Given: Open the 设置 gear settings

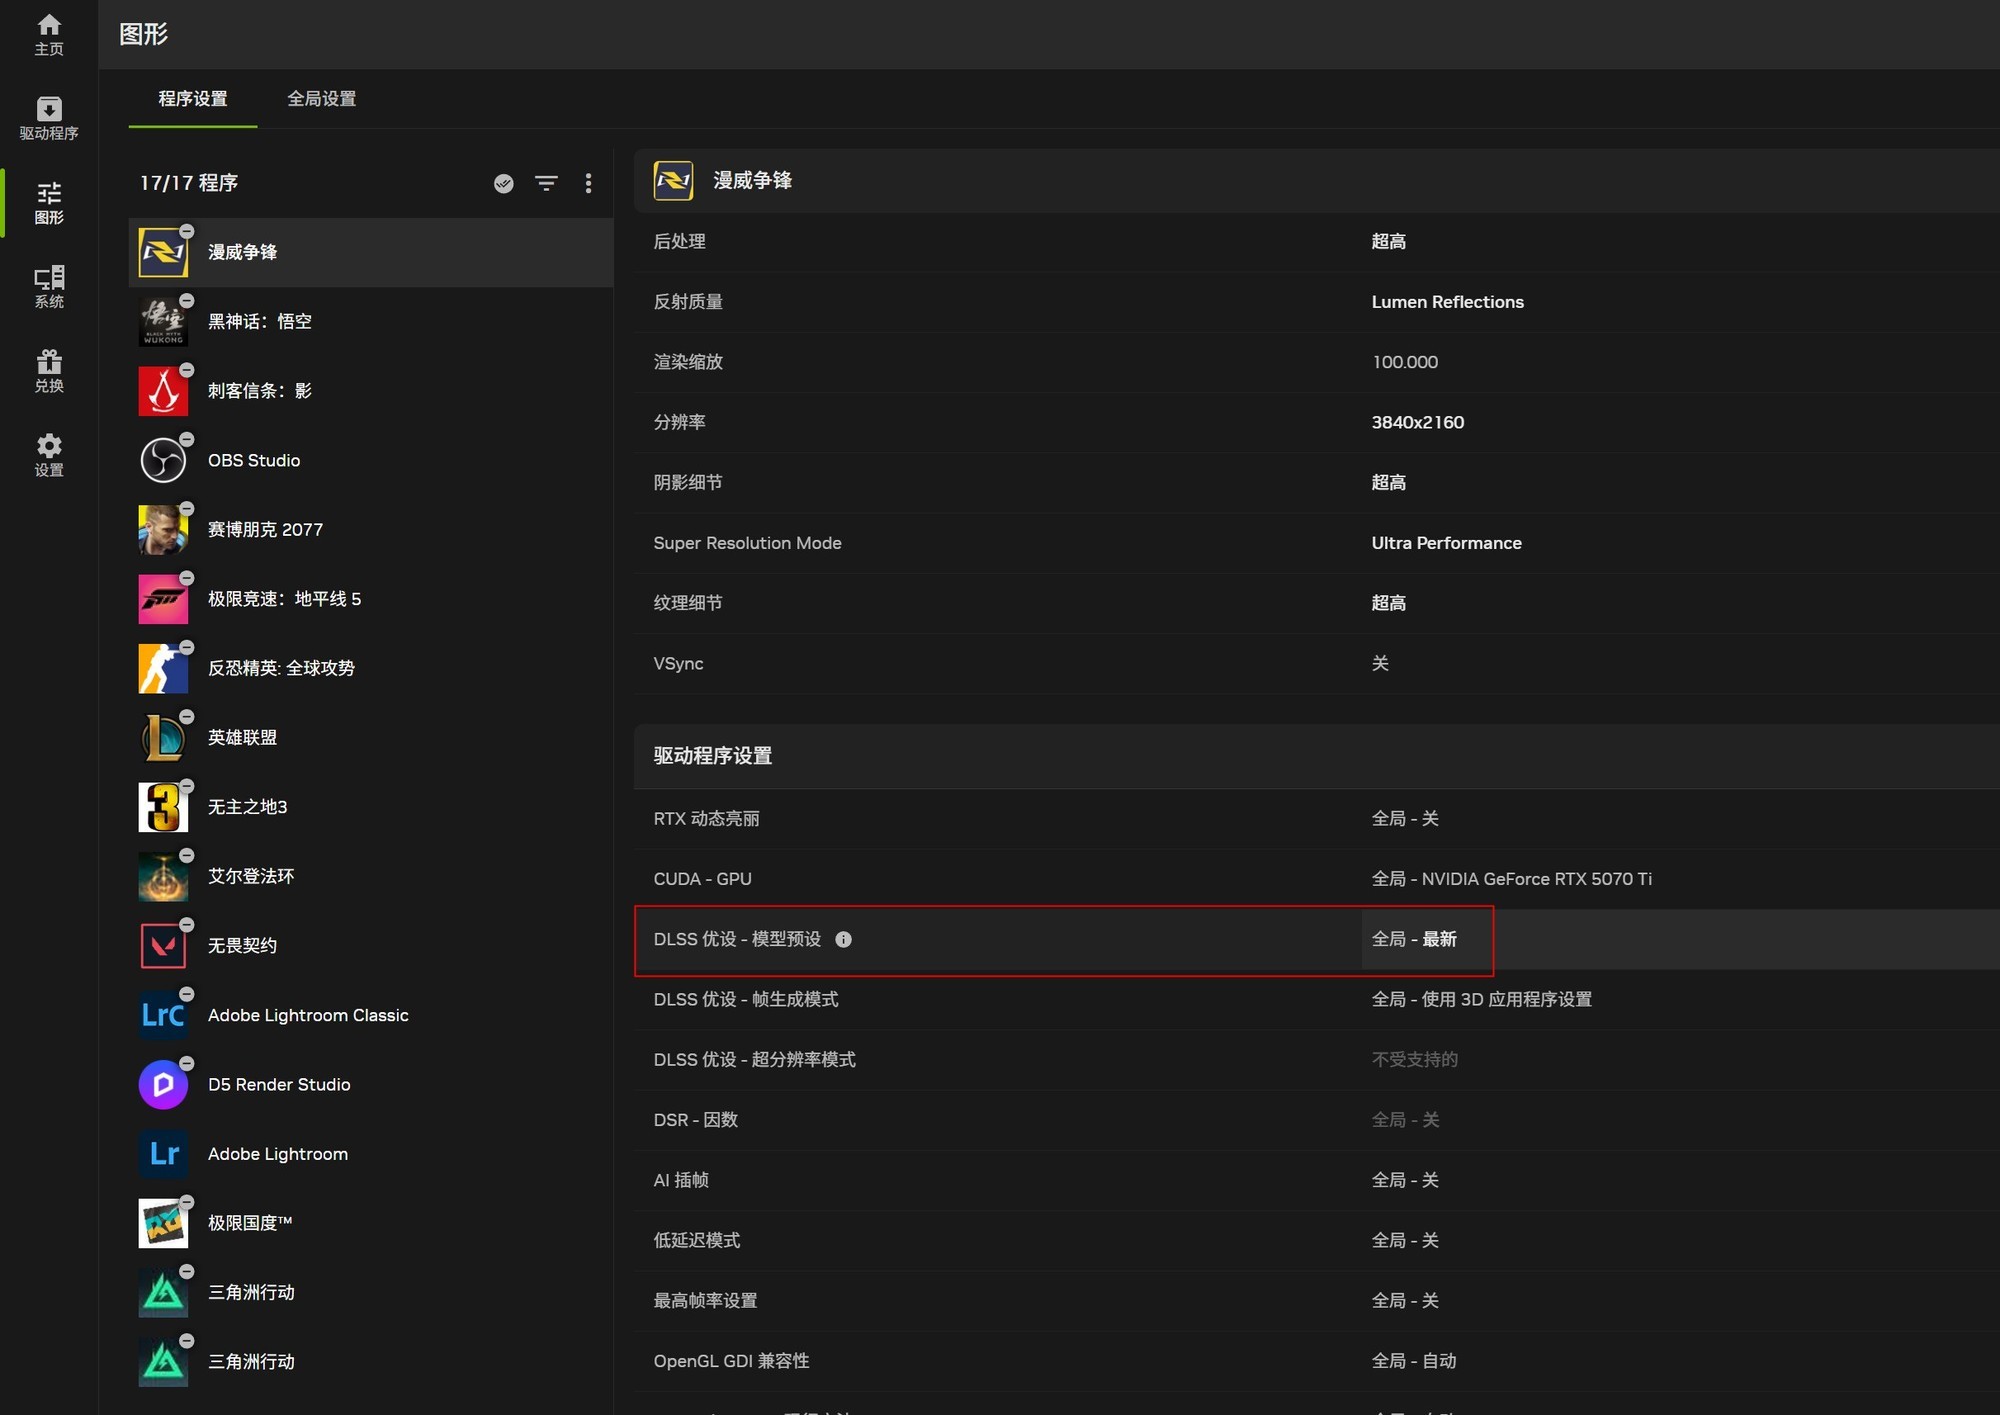Looking at the screenshot, I should coord(48,455).
